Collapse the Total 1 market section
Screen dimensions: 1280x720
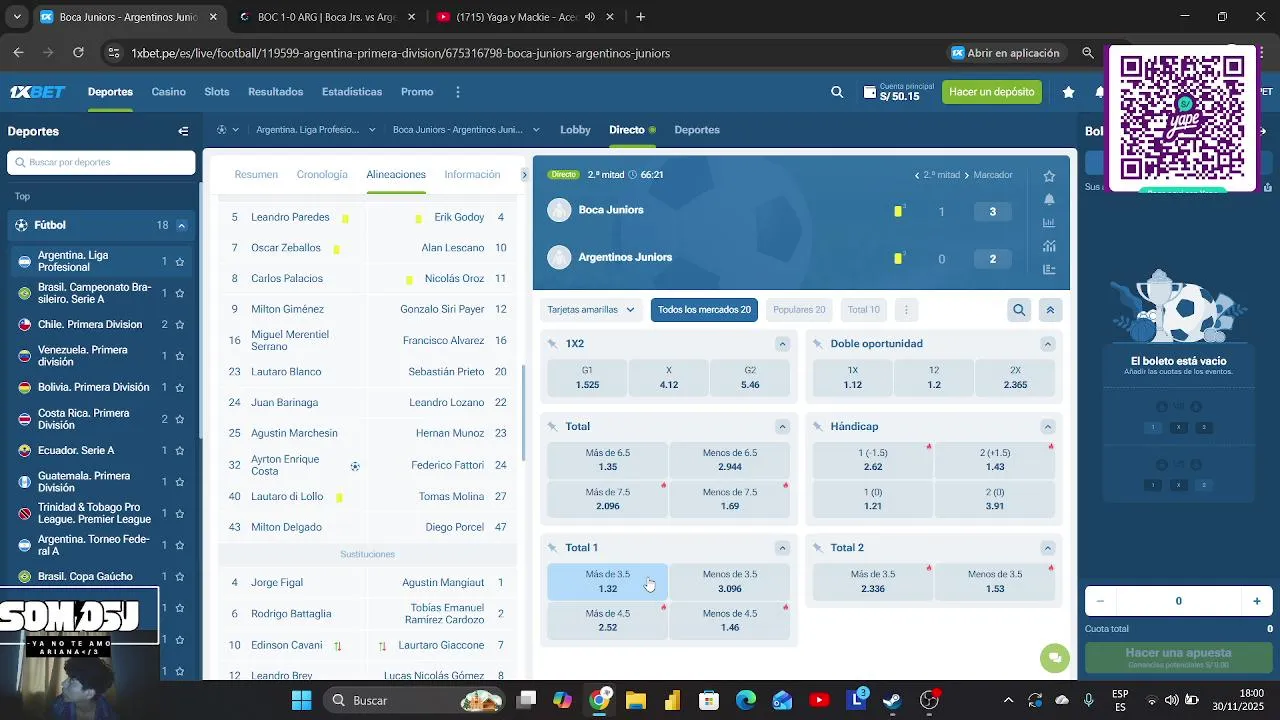pyautogui.click(x=782, y=548)
